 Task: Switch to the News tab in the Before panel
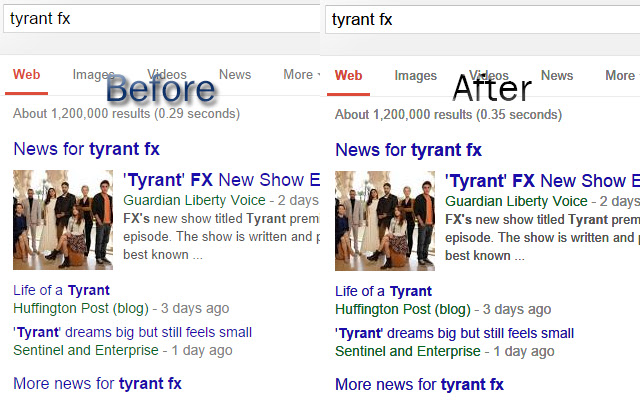[235, 75]
